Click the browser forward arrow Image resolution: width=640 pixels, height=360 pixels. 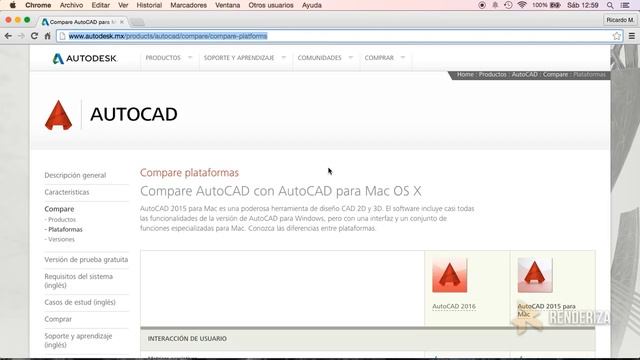[x=21, y=36]
